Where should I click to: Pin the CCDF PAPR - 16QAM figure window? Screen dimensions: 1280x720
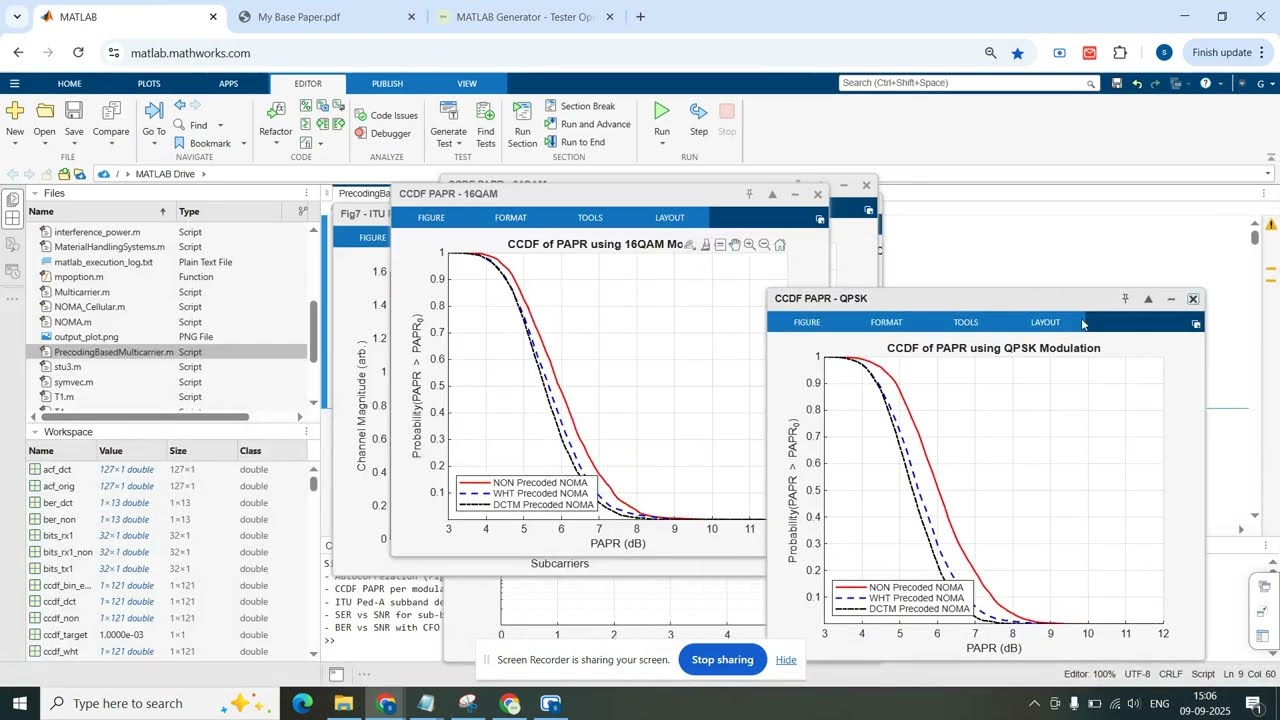pos(749,194)
